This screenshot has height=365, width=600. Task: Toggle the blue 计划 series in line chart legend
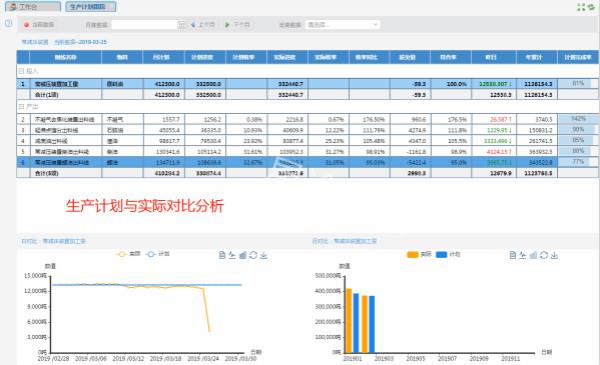[x=158, y=254]
